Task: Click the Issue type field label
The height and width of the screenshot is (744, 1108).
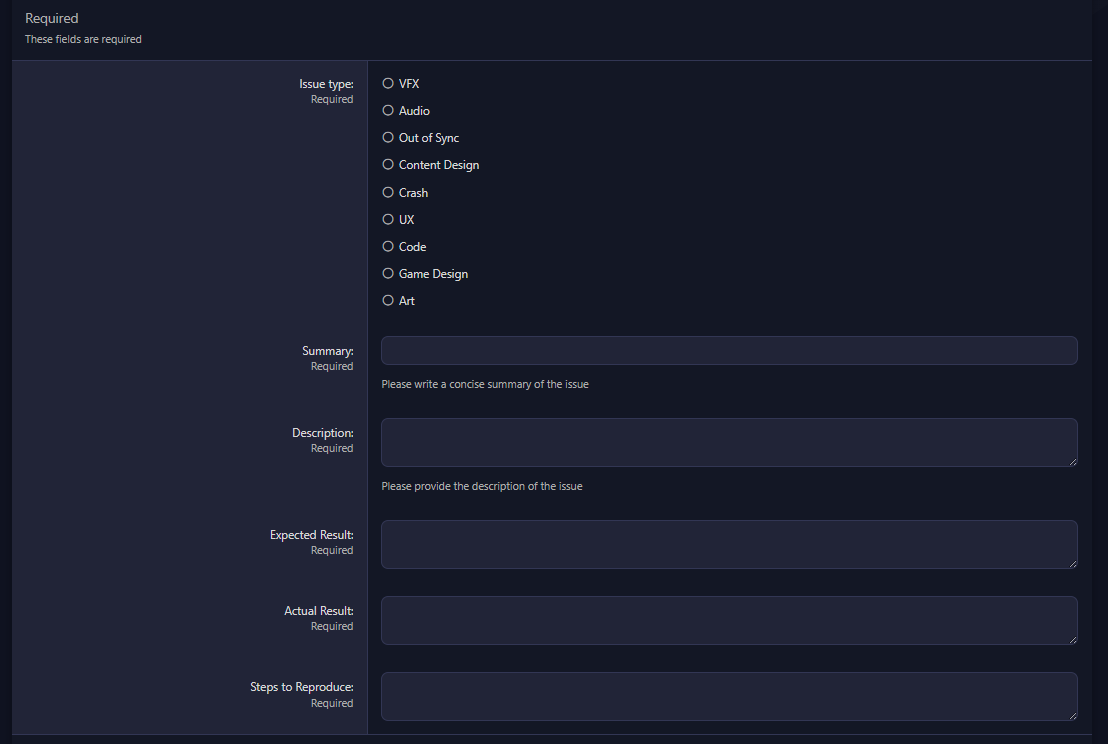Action: tap(326, 84)
